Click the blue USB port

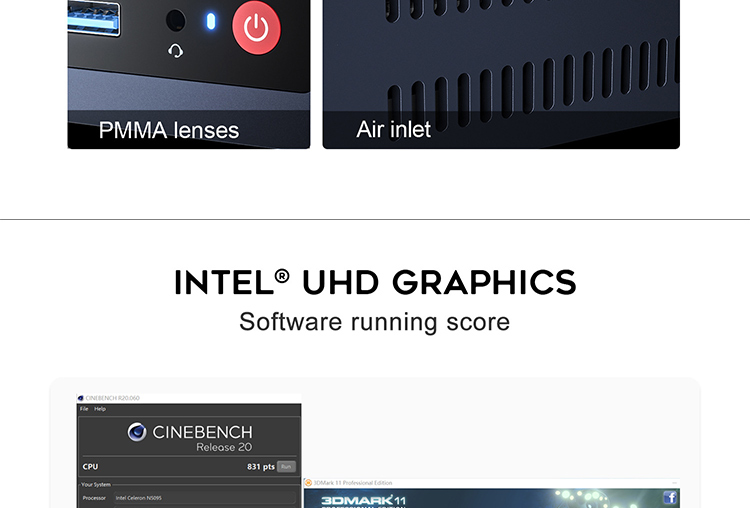pos(93,18)
